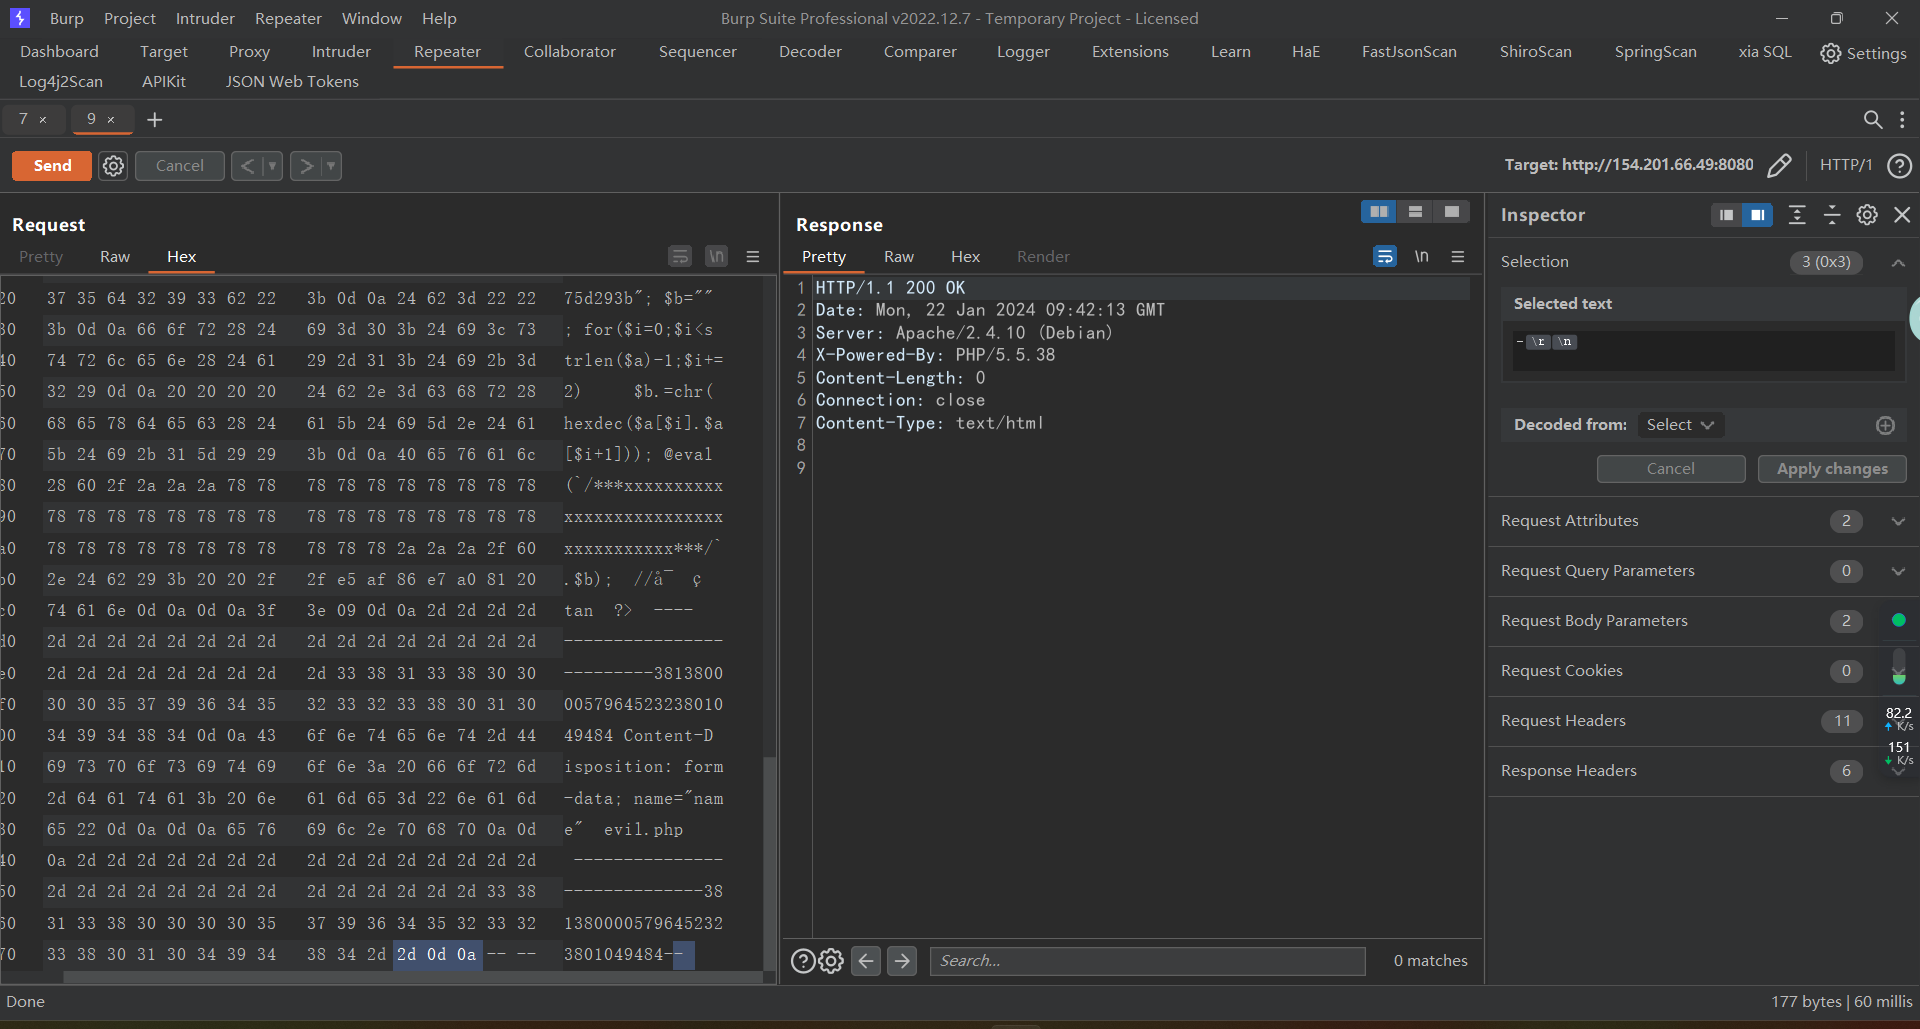Open request pane hamburger menu
1920x1029 pixels.
[753, 257]
